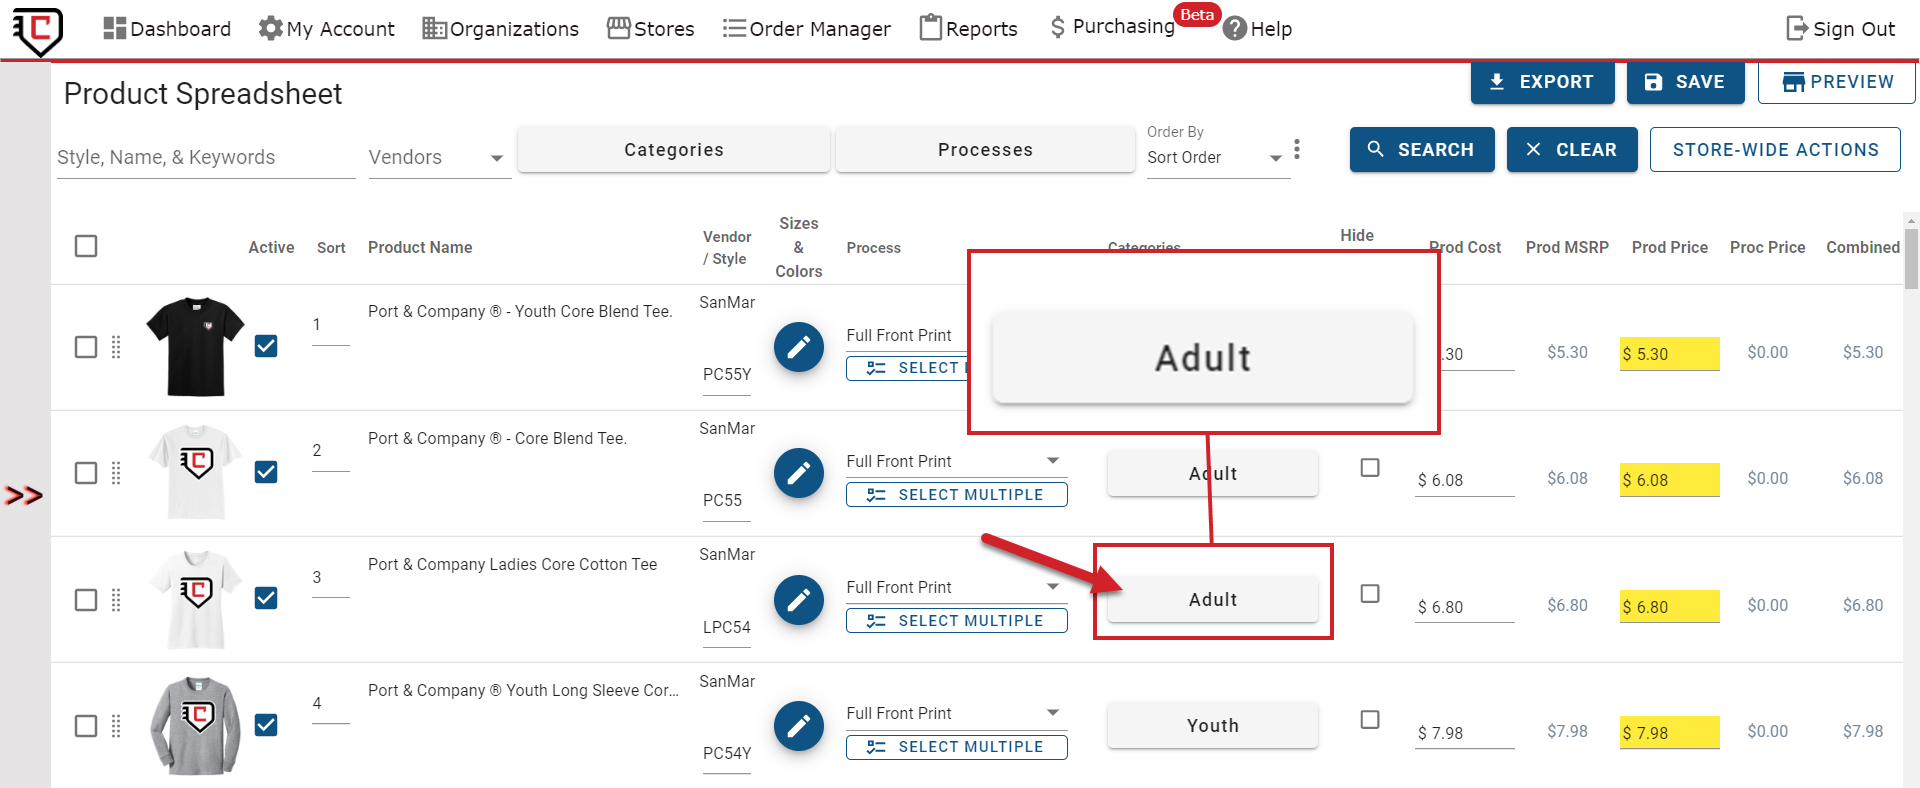Uncheck Active for Youth Core Blend Tee
Image resolution: width=1920 pixels, height=788 pixels.
(x=266, y=346)
